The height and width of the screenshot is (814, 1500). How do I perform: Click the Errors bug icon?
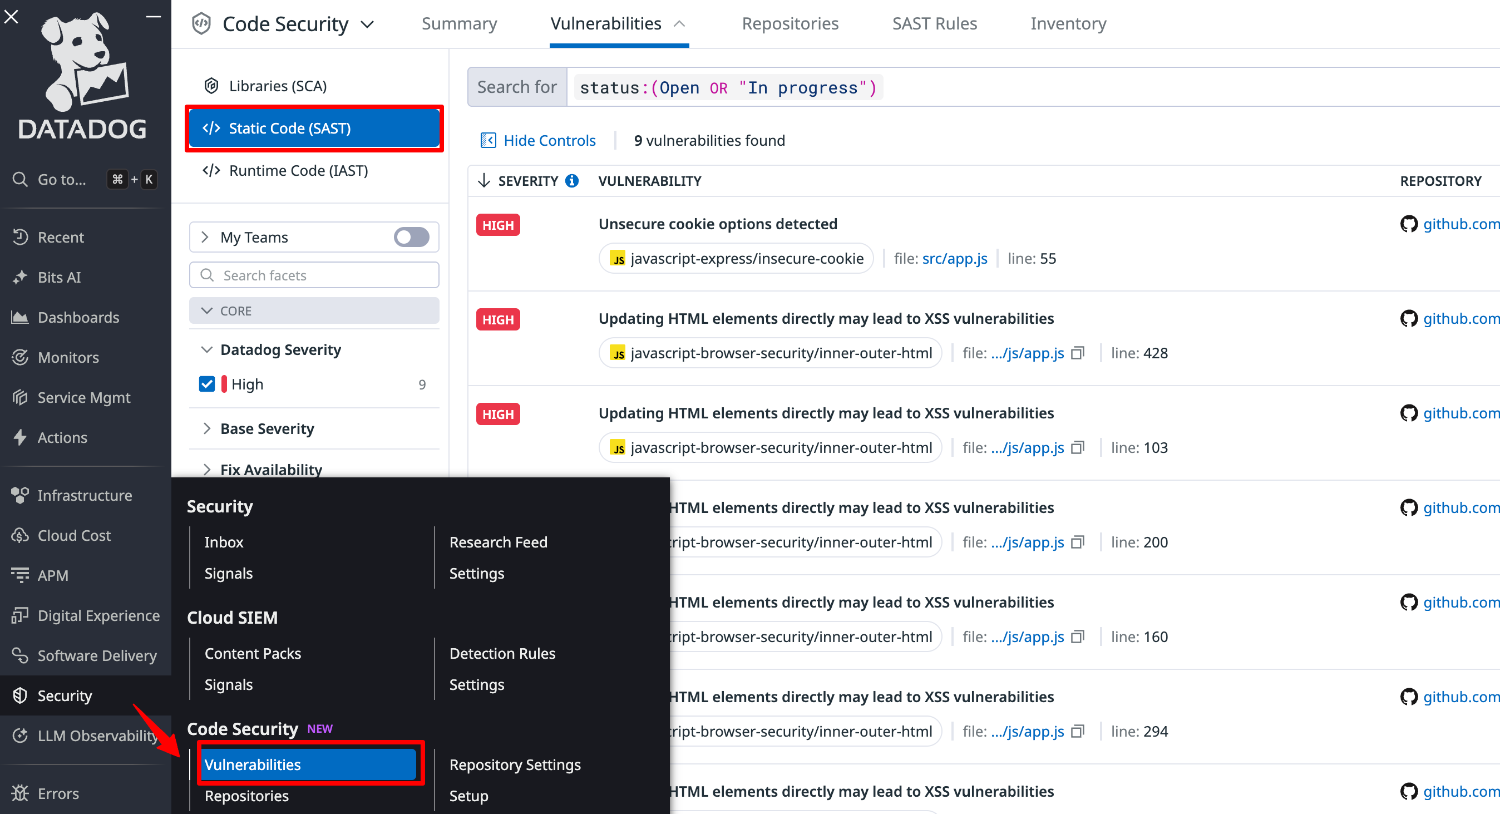click(20, 793)
